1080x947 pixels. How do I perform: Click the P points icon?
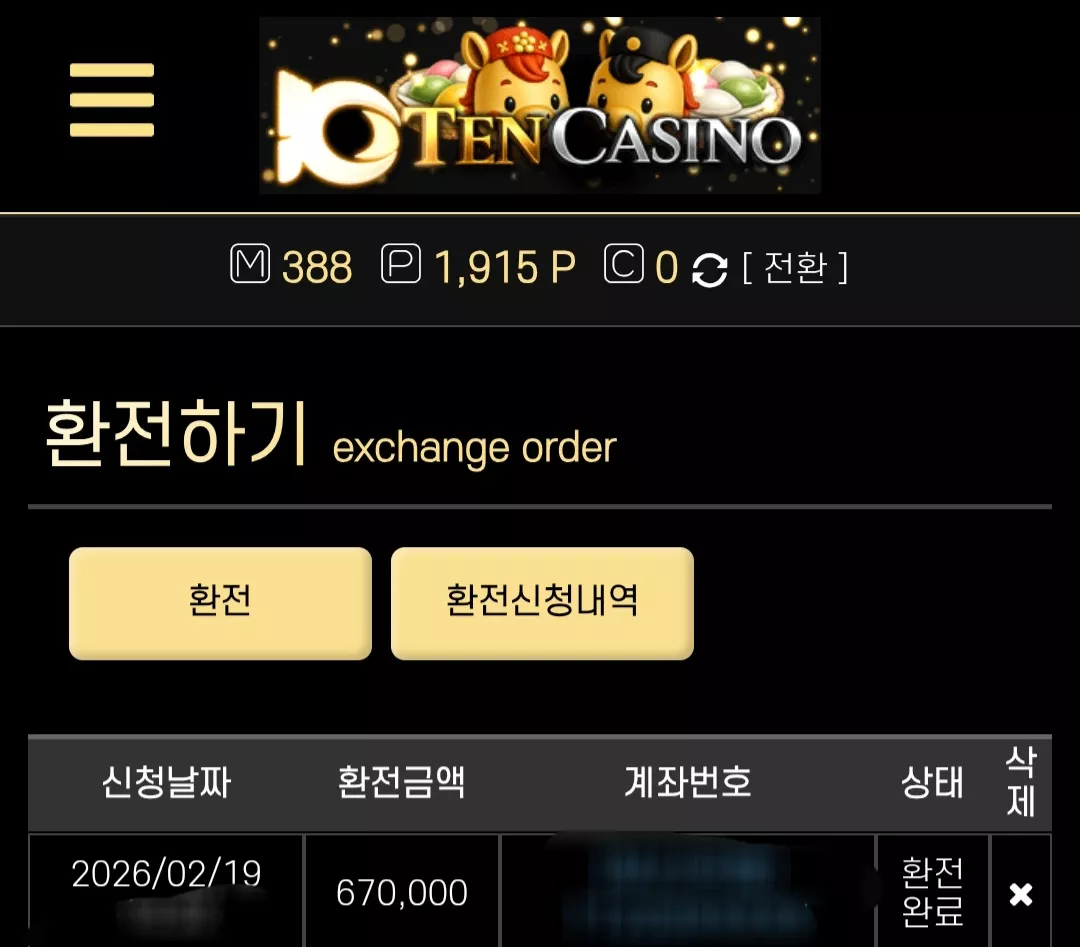click(401, 264)
